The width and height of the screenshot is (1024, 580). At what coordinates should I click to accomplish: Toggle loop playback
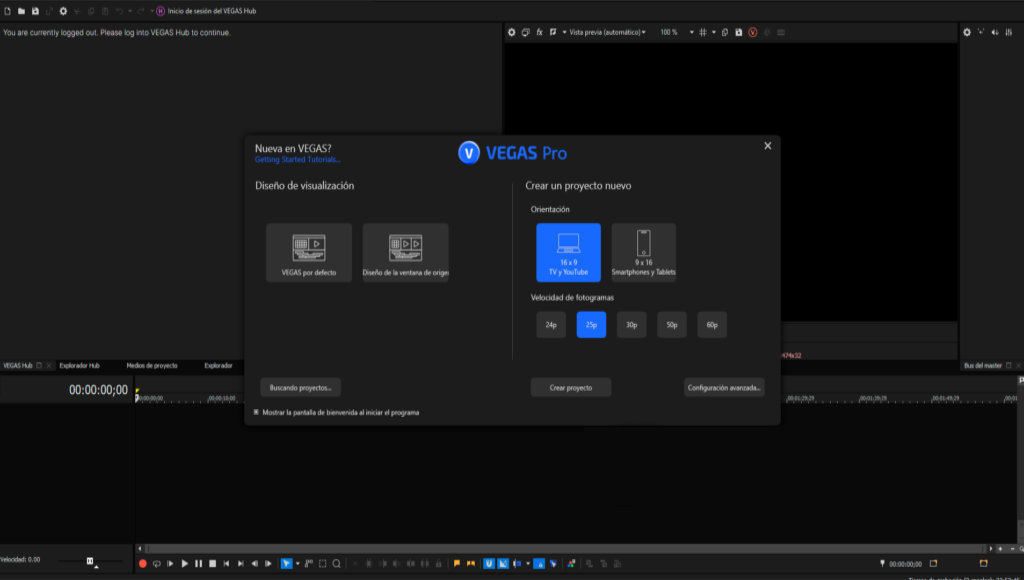coord(157,564)
